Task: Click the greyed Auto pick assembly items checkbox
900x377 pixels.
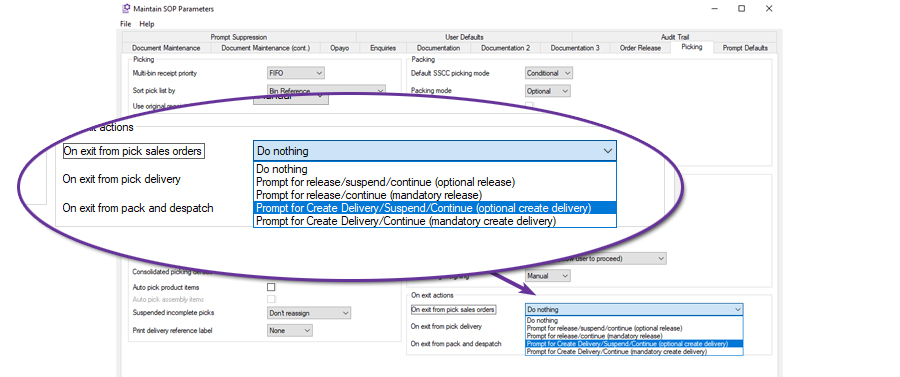Action: (x=271, y=300)
